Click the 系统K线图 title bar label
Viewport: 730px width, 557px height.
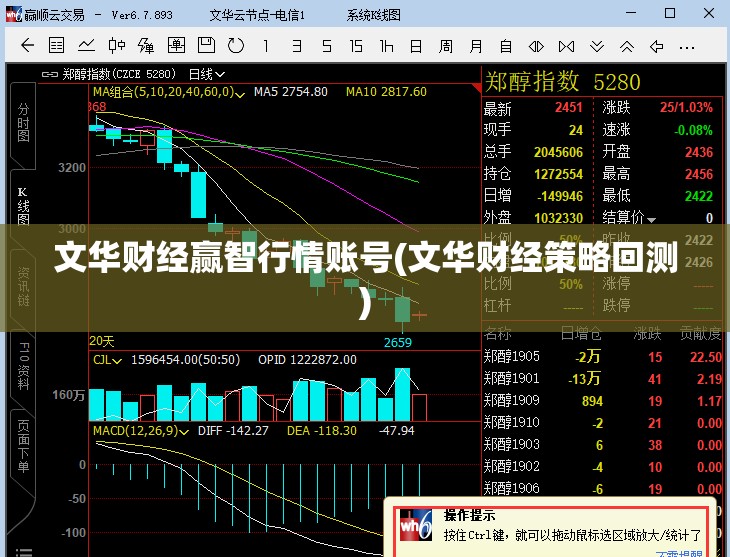click(x=373, y=15)
